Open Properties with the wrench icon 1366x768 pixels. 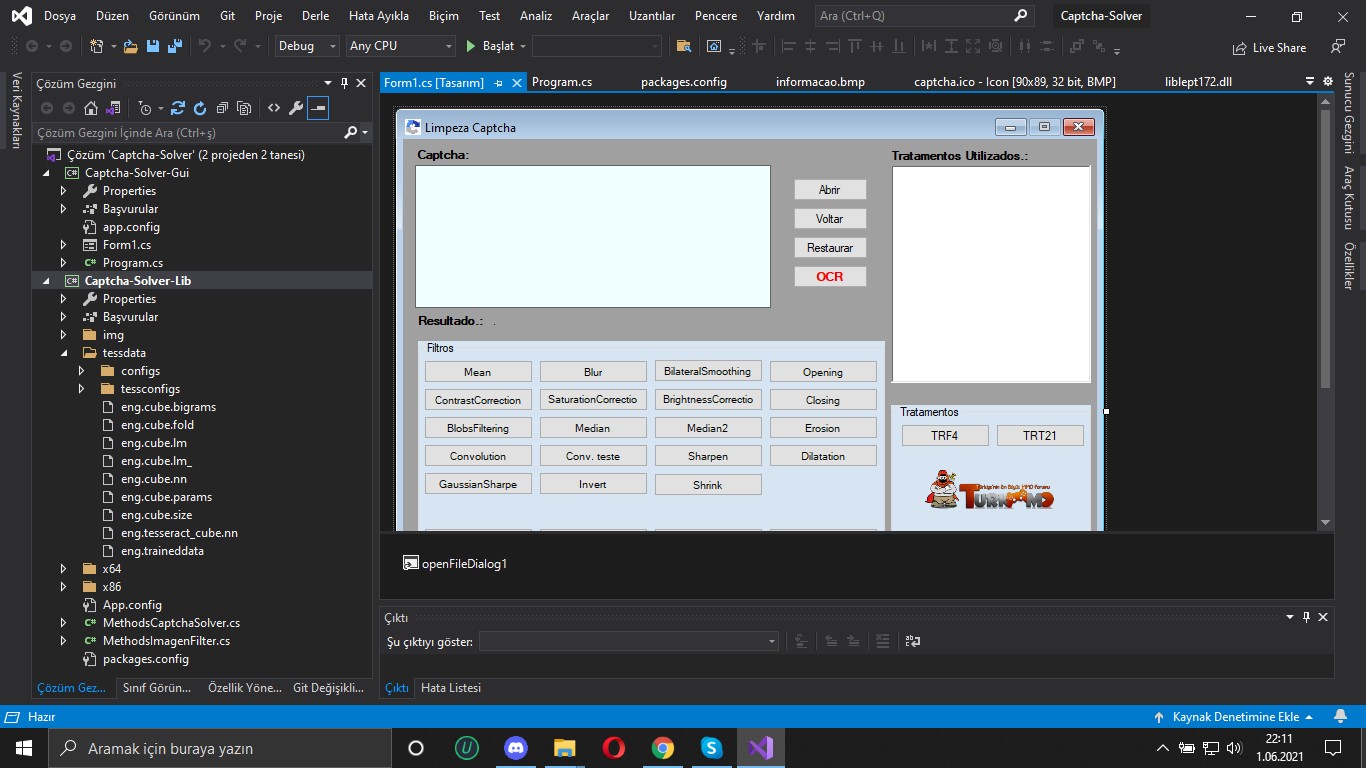tap(295, 108)
